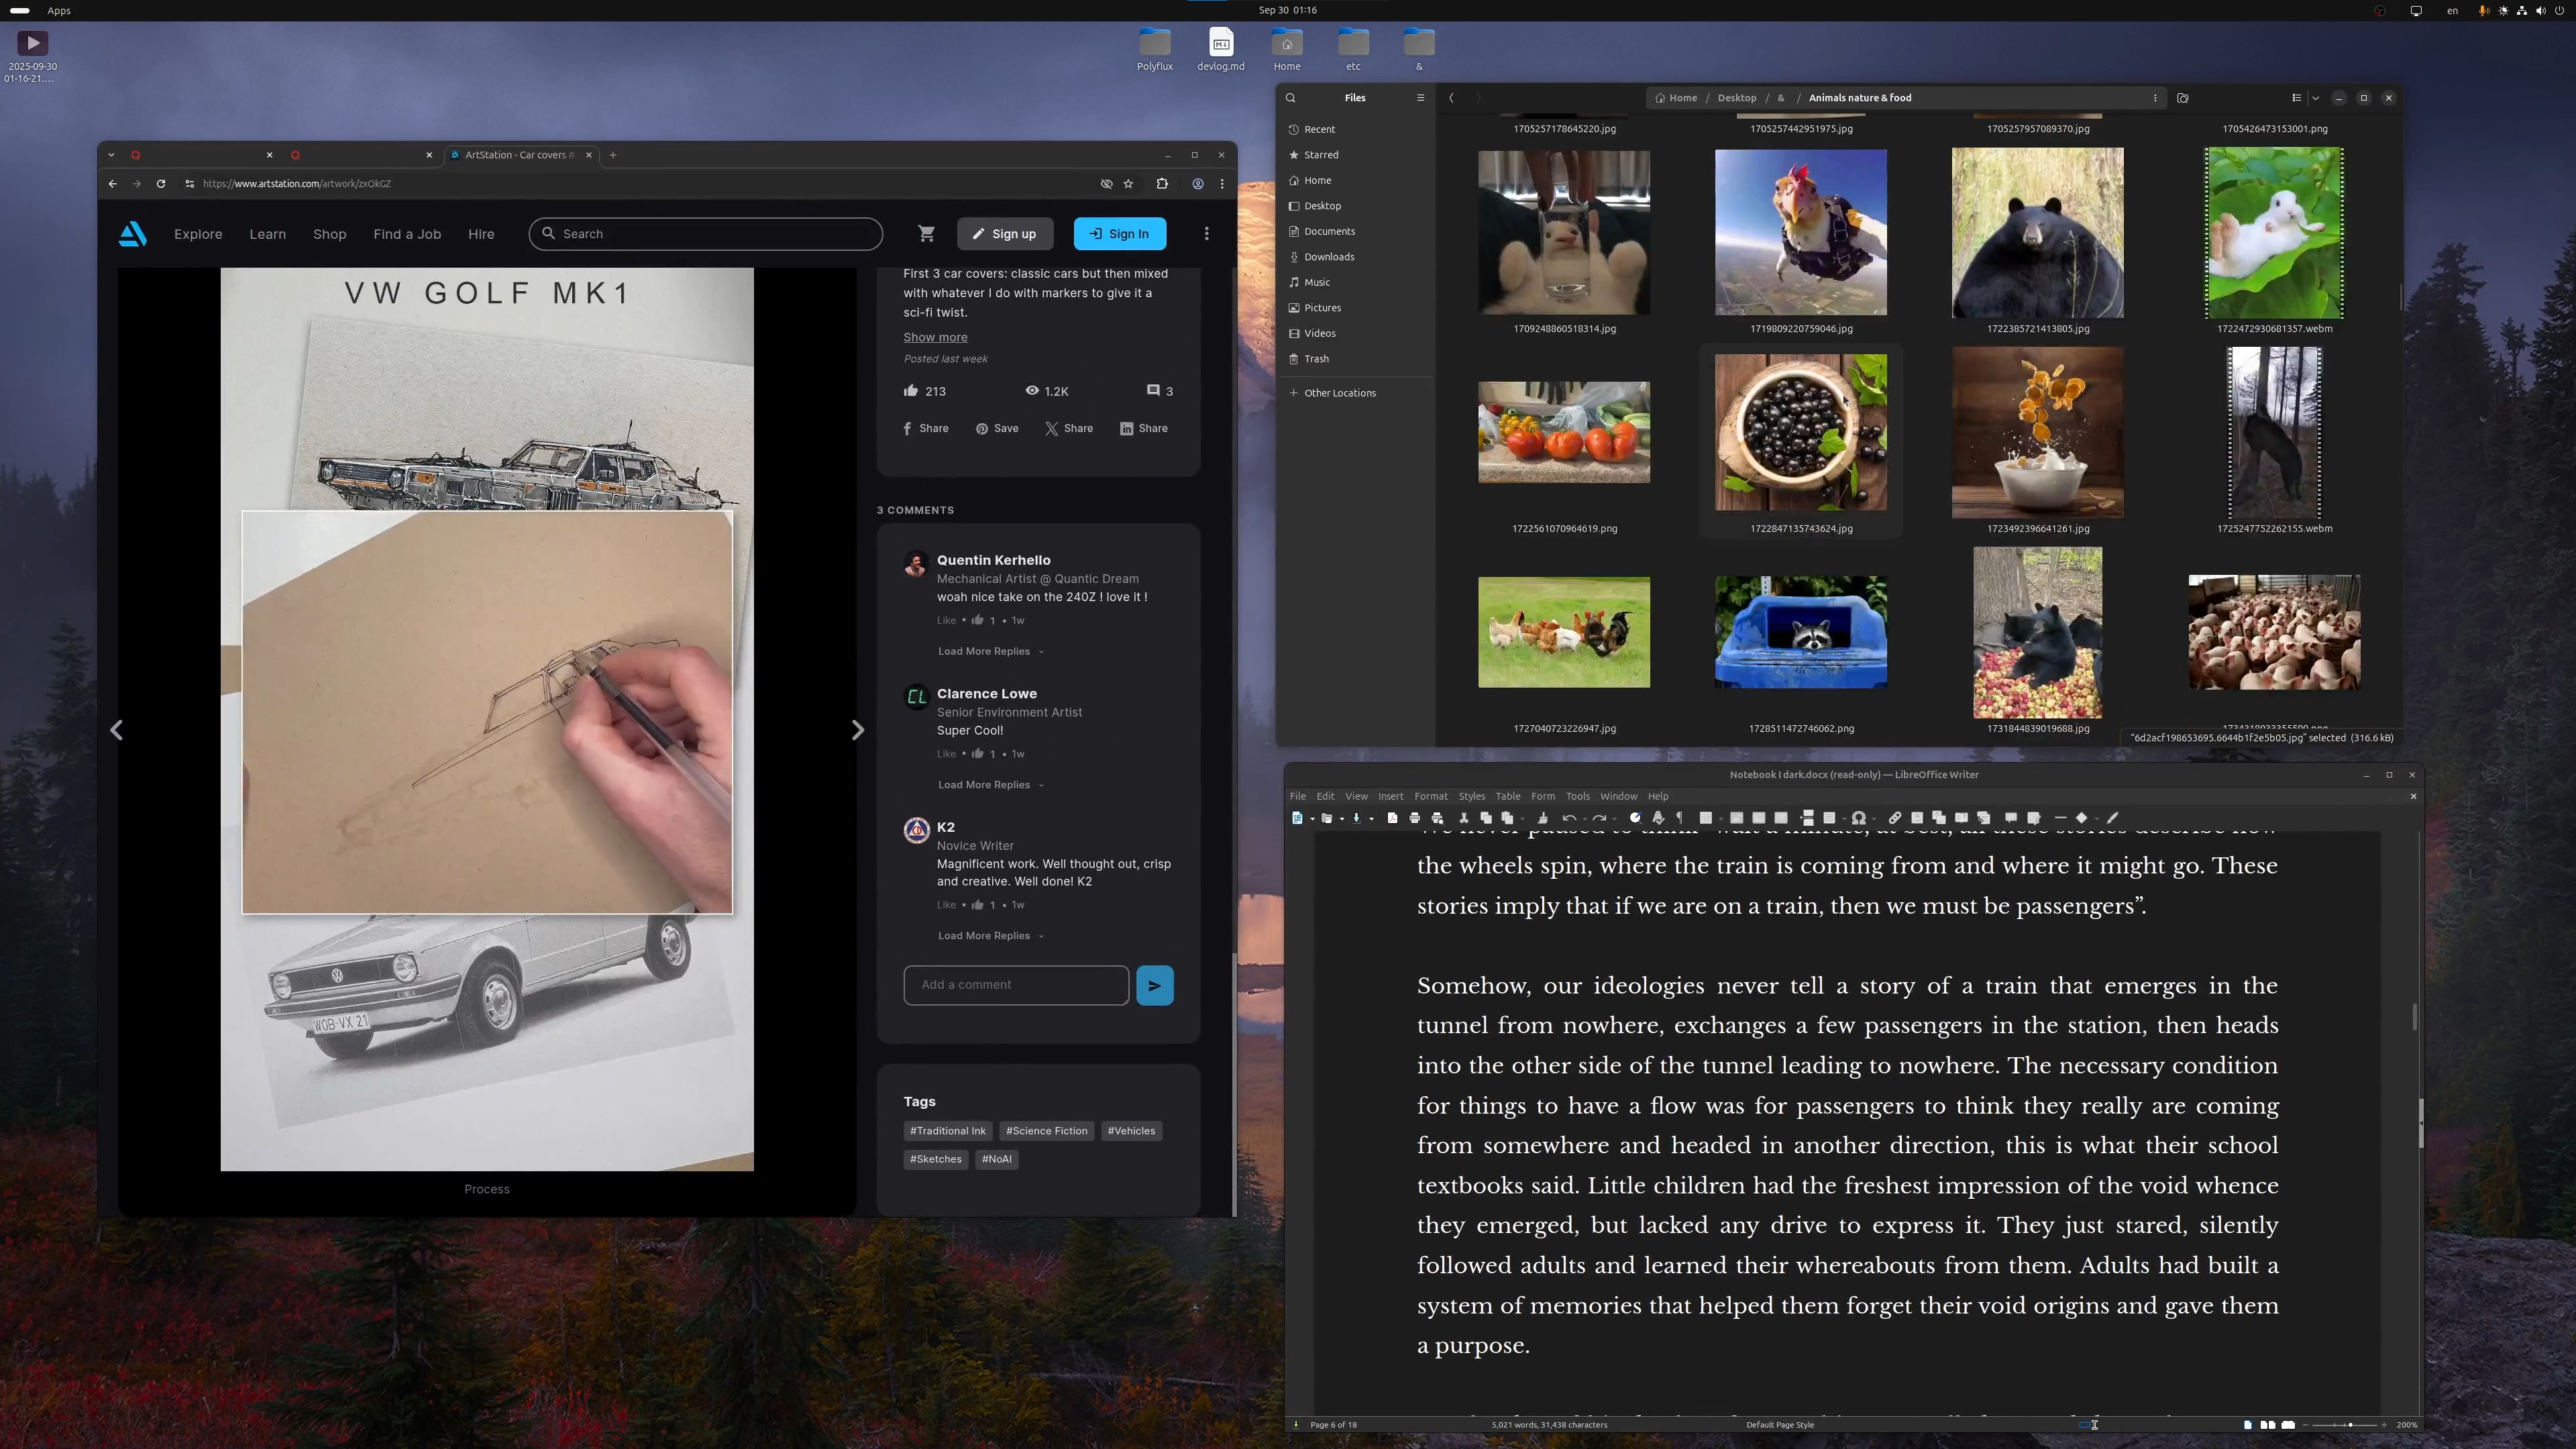
Task: Click the Show more description link
Action: coord(935,338)
